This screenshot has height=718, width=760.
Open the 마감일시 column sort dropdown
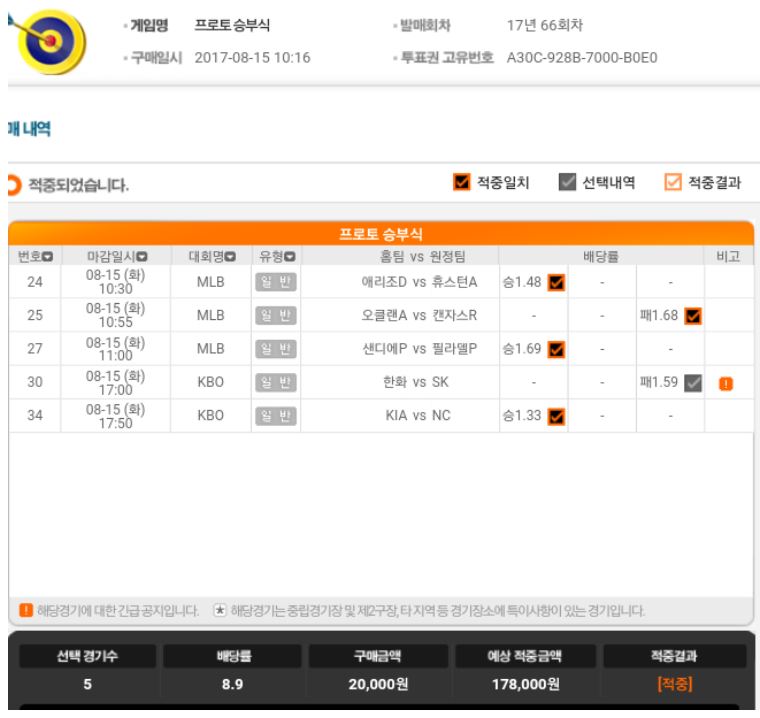(142, 257)
